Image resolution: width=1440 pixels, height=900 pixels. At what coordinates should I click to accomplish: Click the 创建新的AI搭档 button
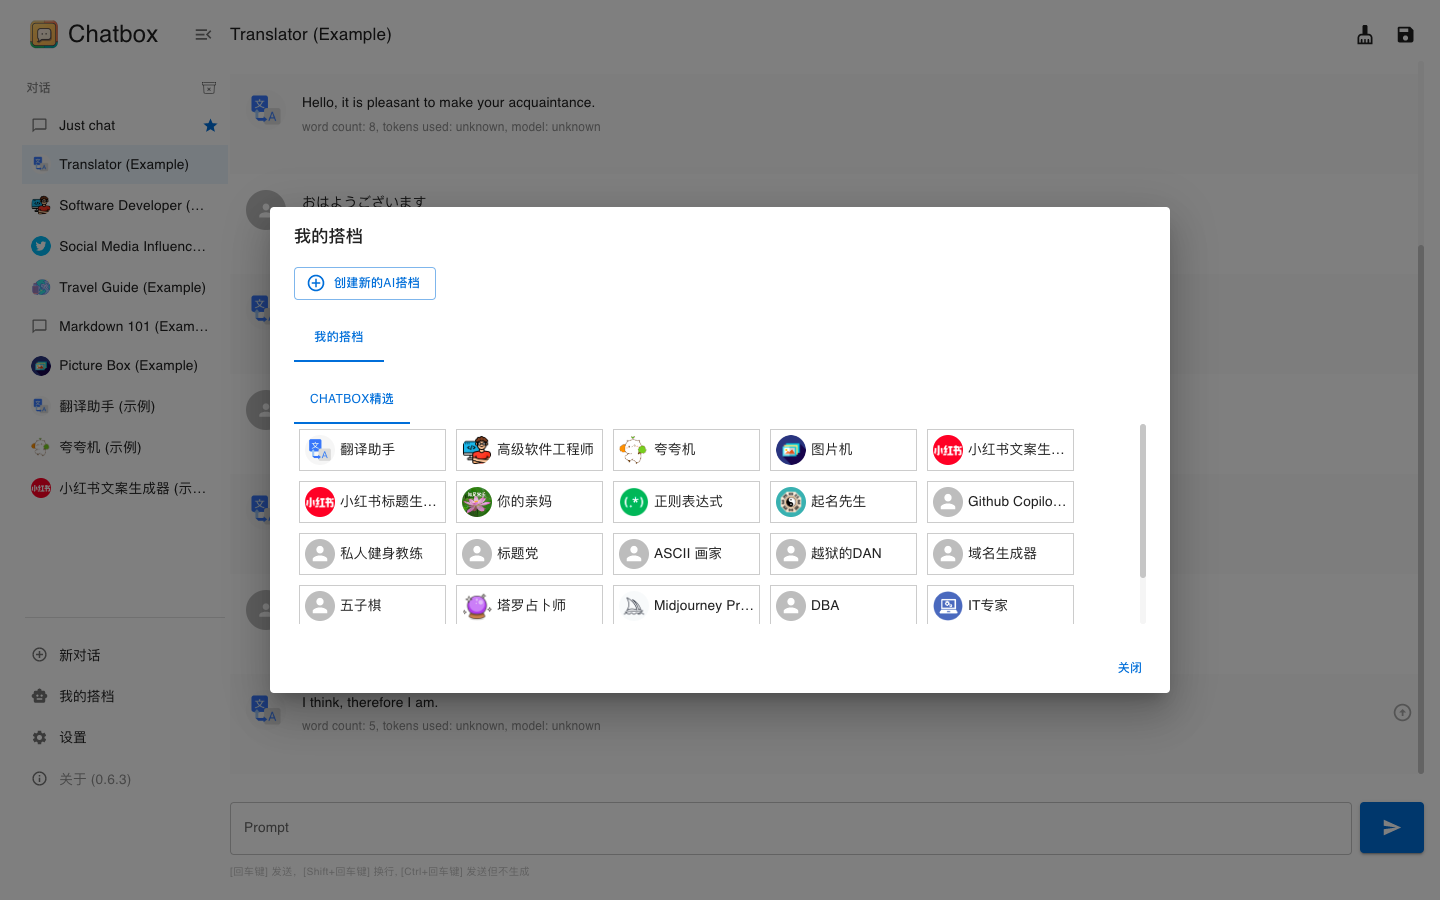364,283
